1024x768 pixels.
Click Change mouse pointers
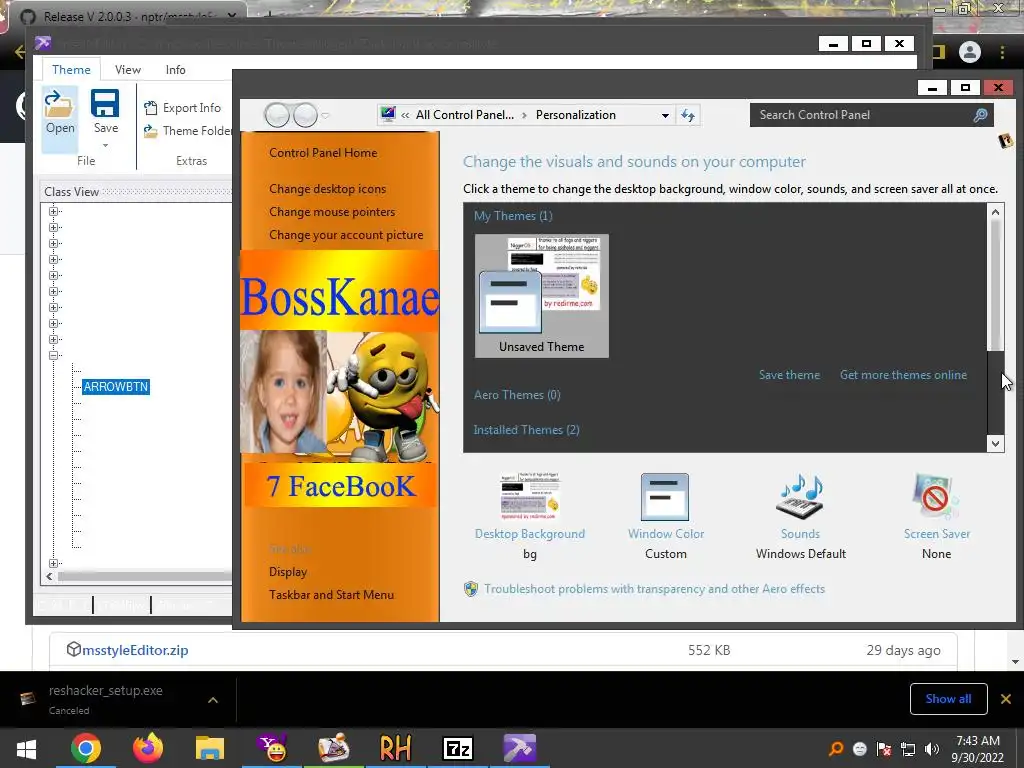(x=332, y=212)
